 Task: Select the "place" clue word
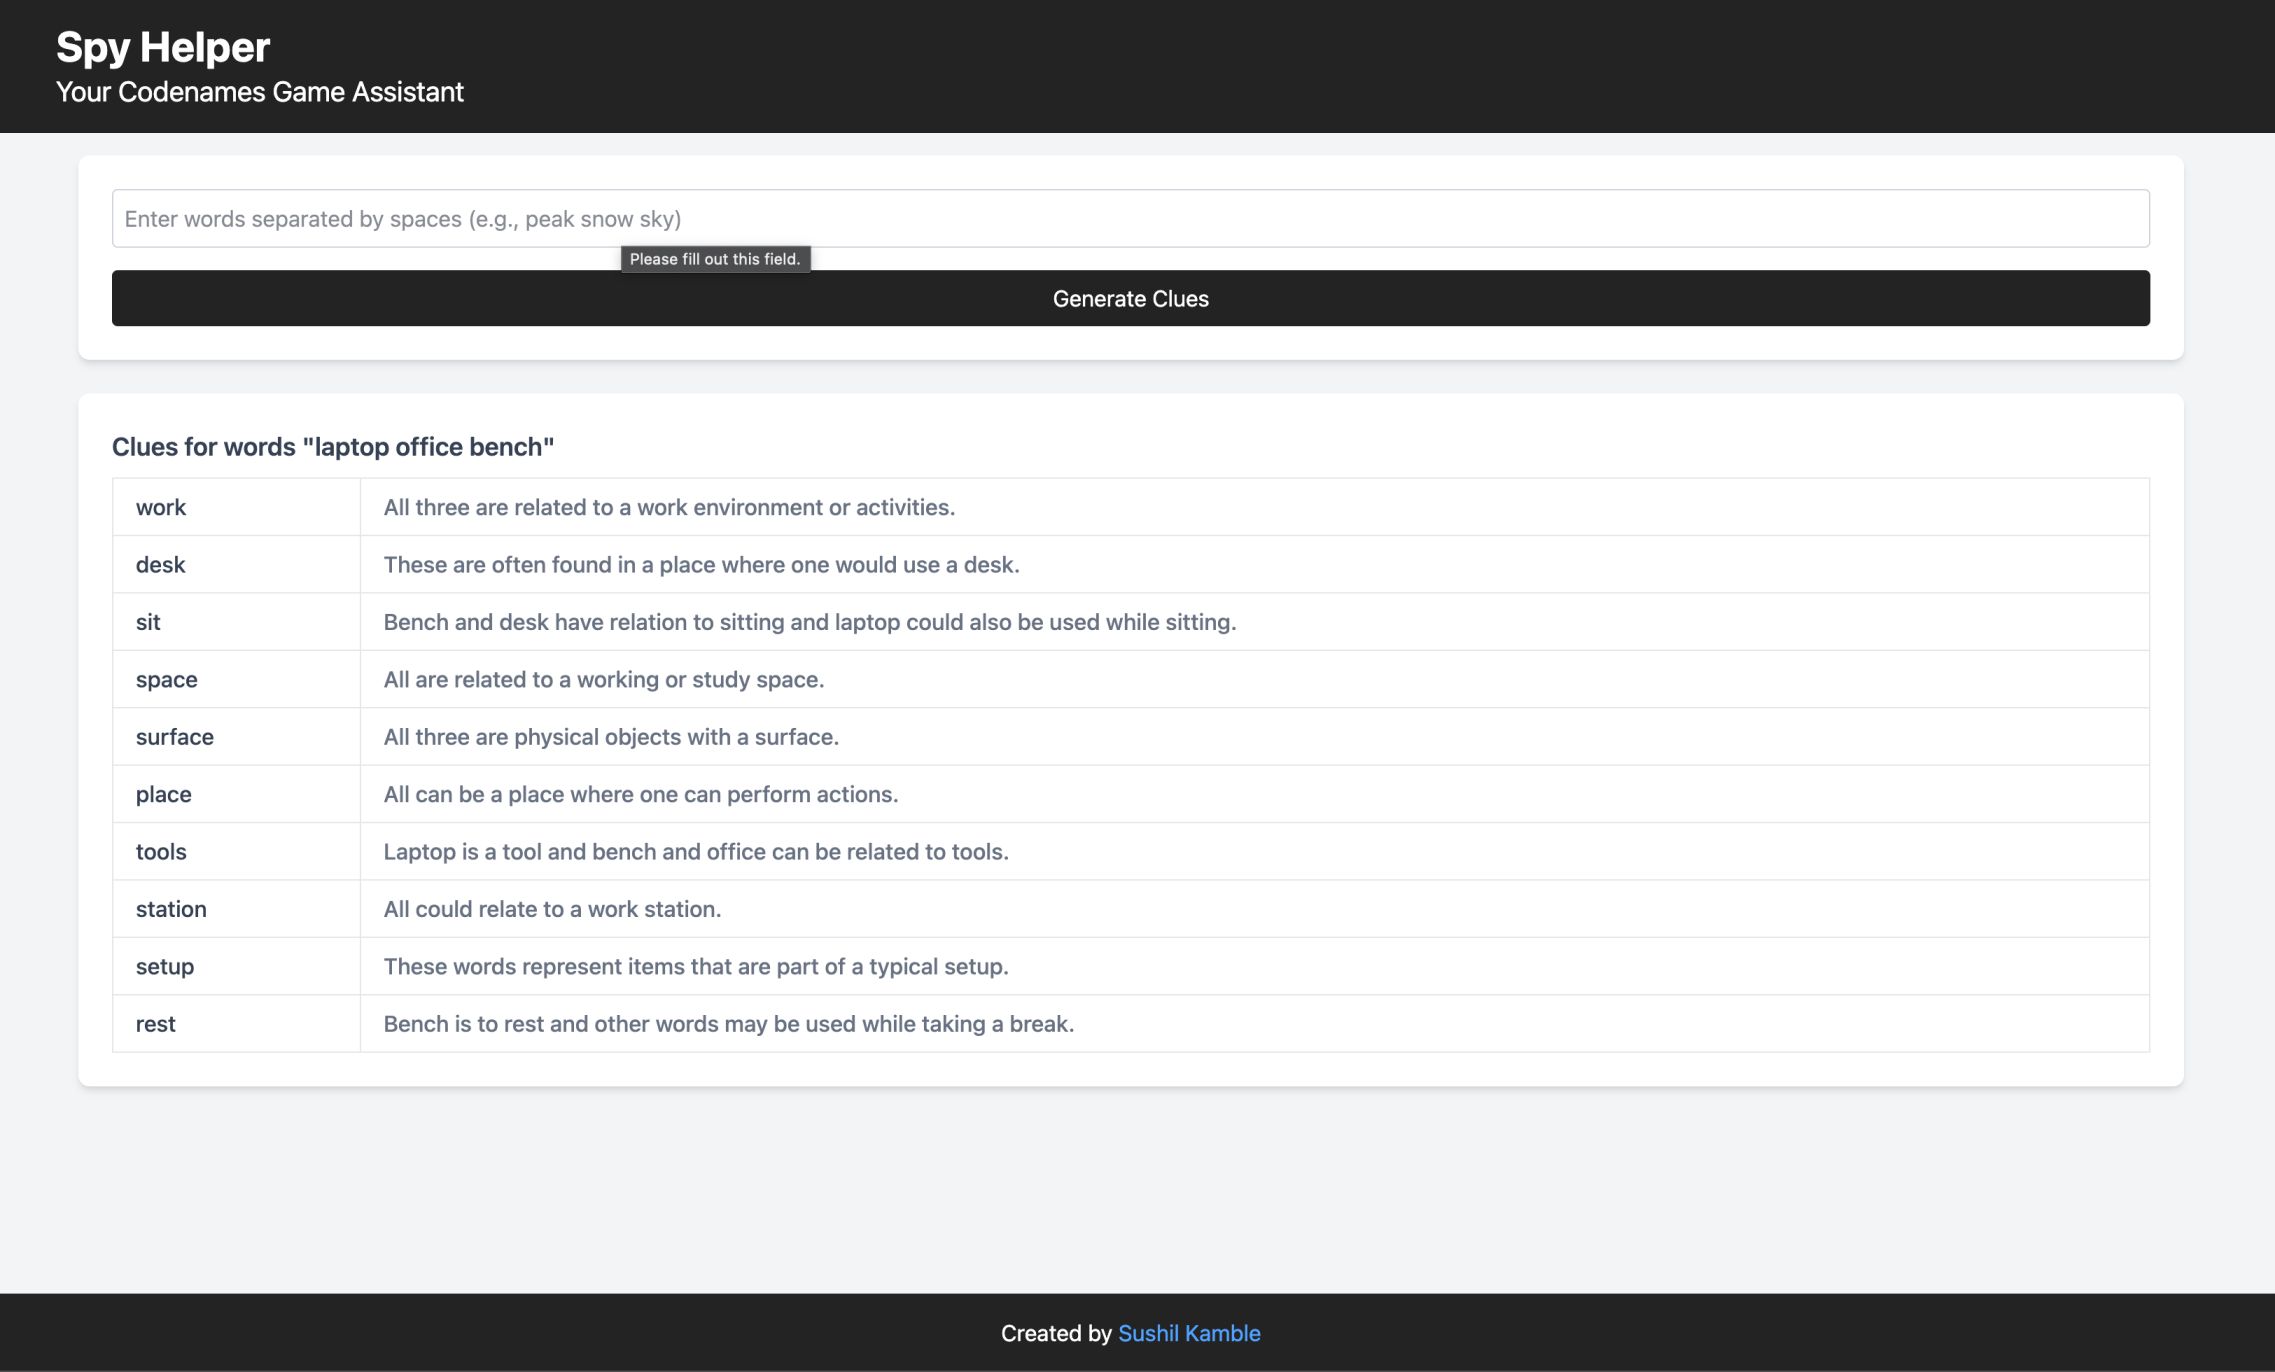[164, 794]
